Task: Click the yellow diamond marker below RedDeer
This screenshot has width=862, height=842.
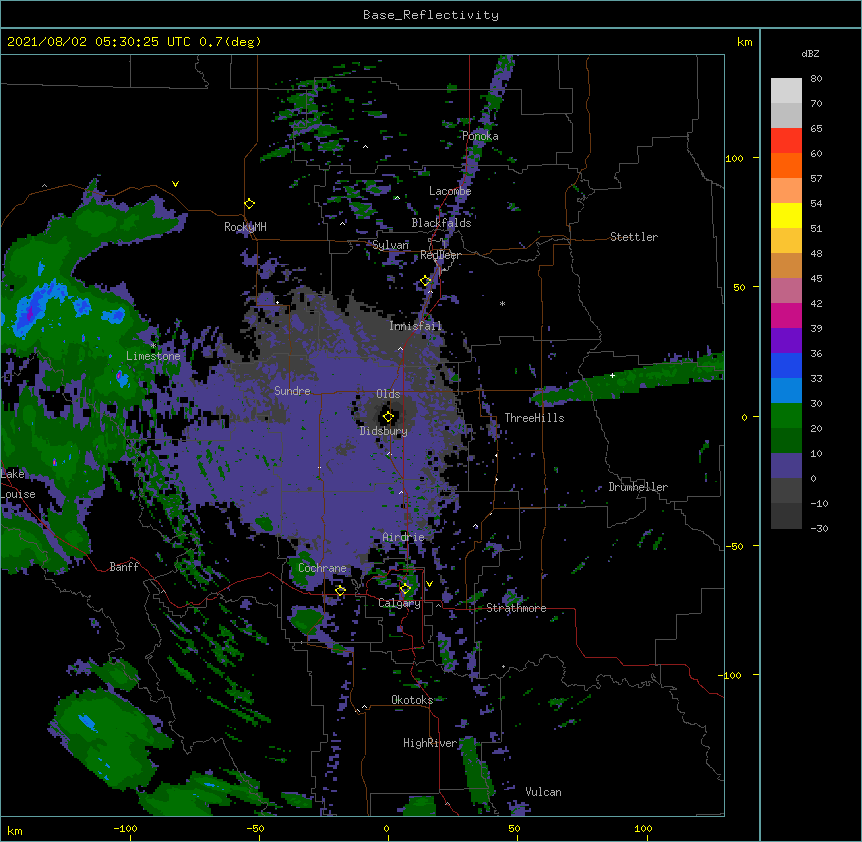Action: (x=425, y=281)
